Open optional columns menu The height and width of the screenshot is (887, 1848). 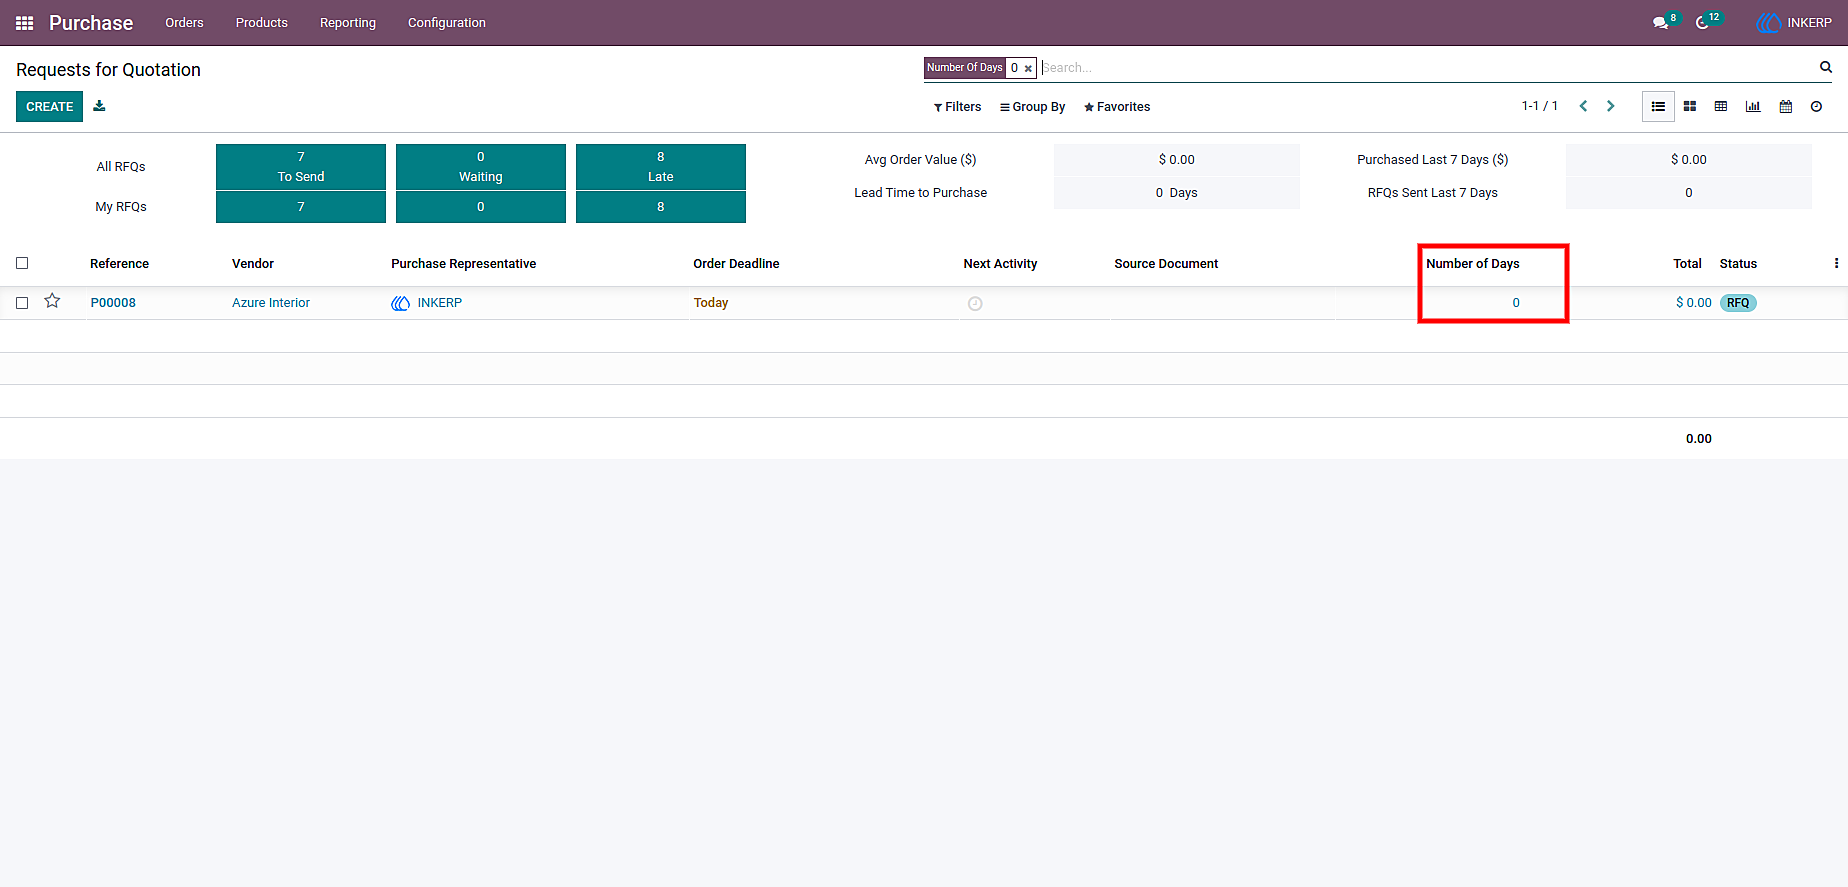(1836, 263)
